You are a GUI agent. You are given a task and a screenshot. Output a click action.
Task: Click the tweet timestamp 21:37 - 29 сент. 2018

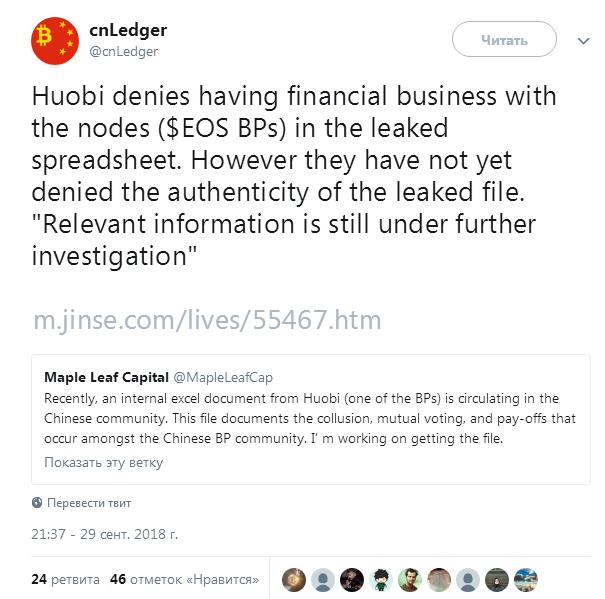105,535
